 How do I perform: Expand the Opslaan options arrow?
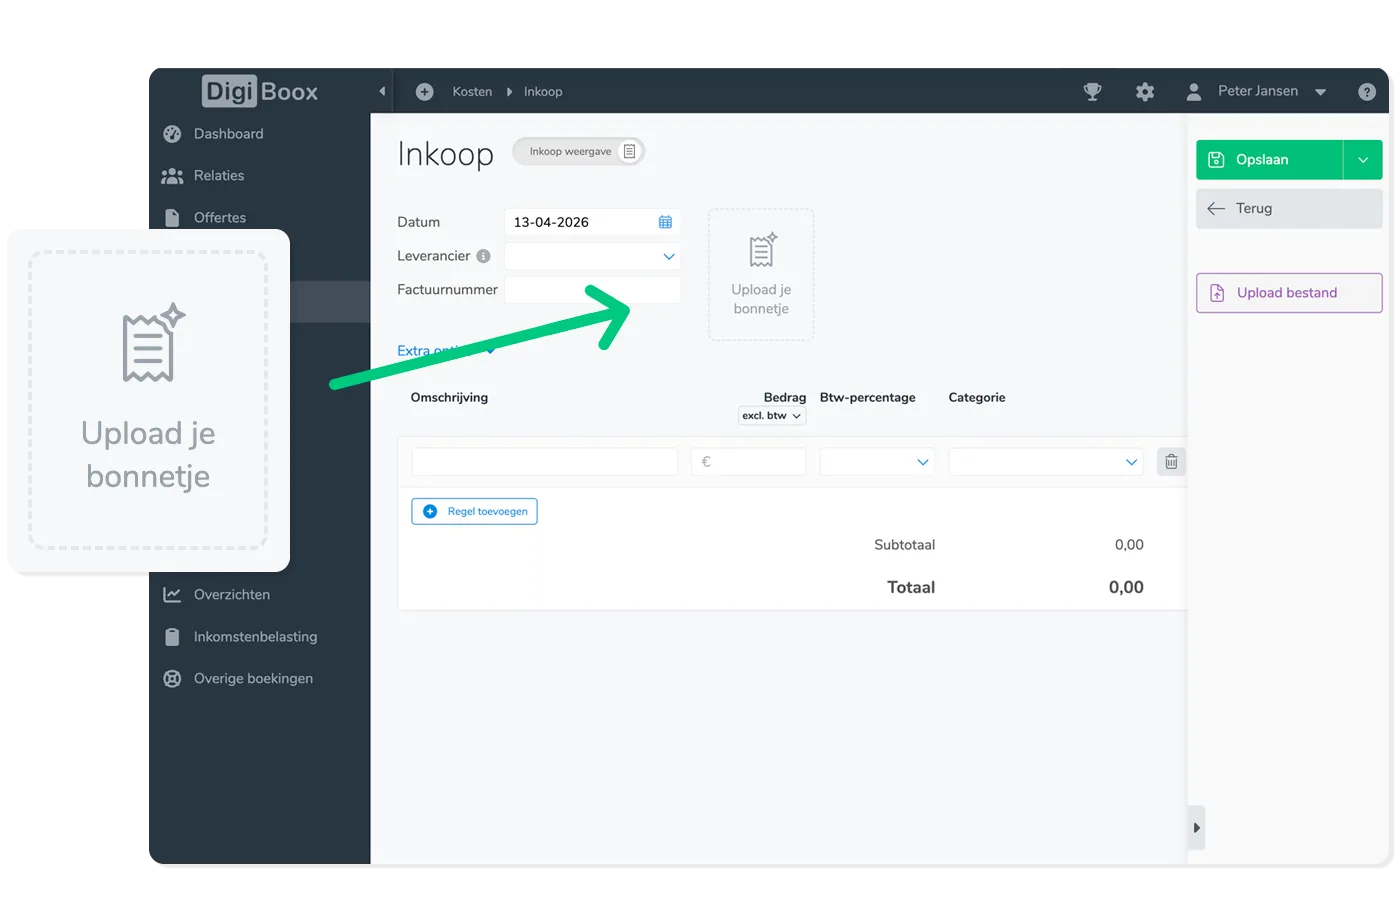pos(1362,160)
